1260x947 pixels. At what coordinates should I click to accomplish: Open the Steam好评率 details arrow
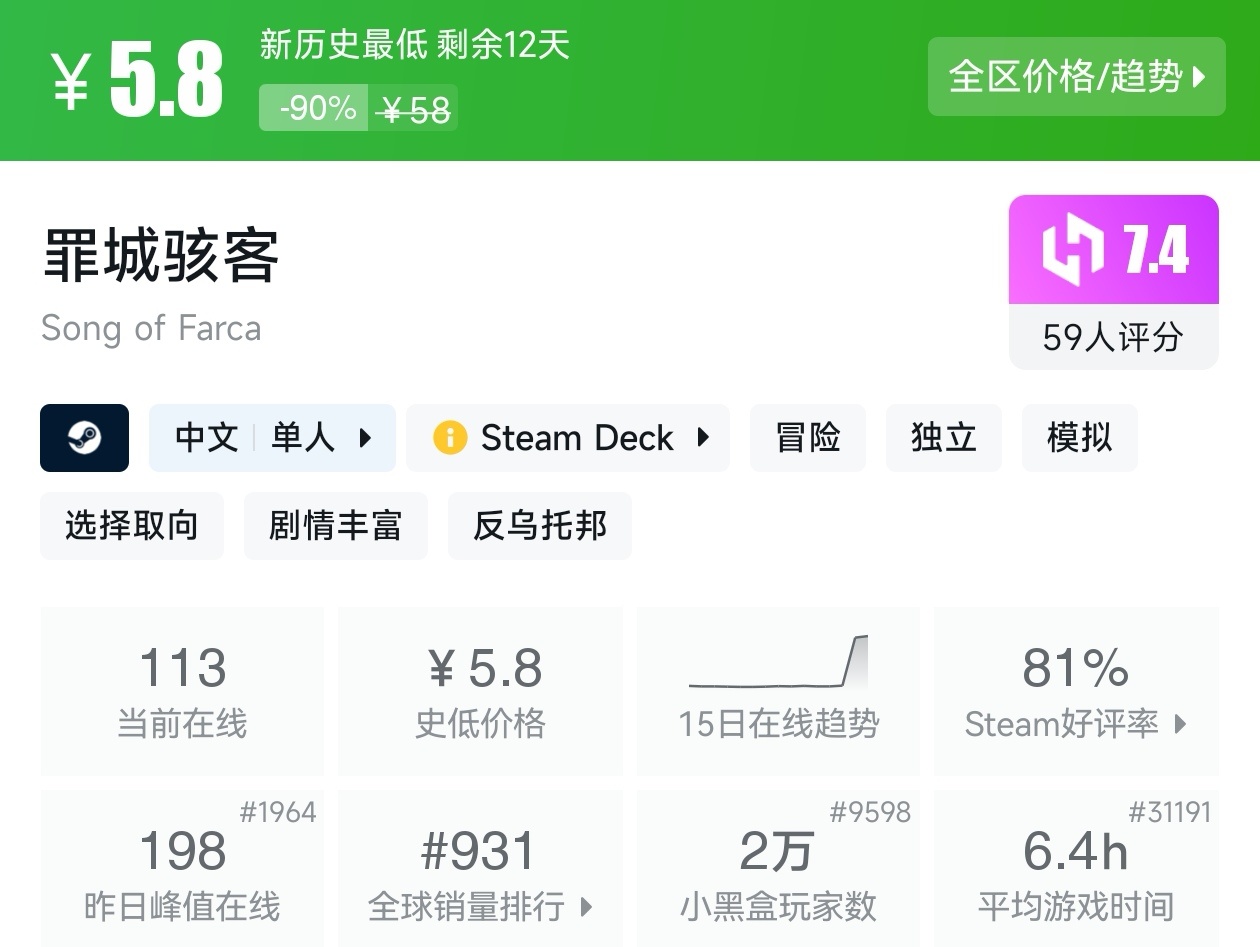(x=1181, y=724)
